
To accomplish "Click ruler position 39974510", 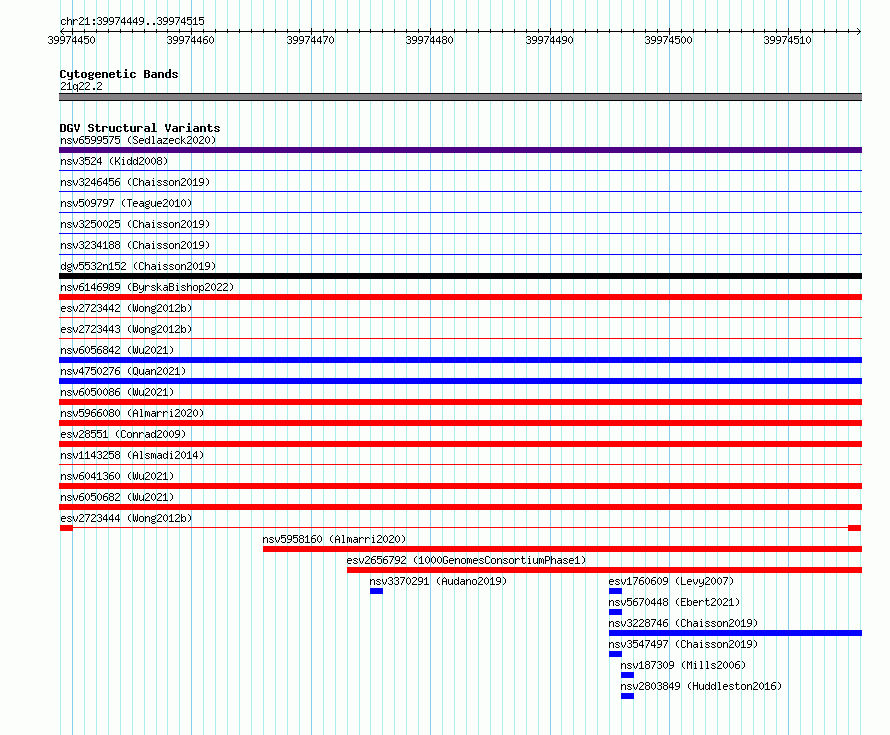I will [x=788, y=40].
